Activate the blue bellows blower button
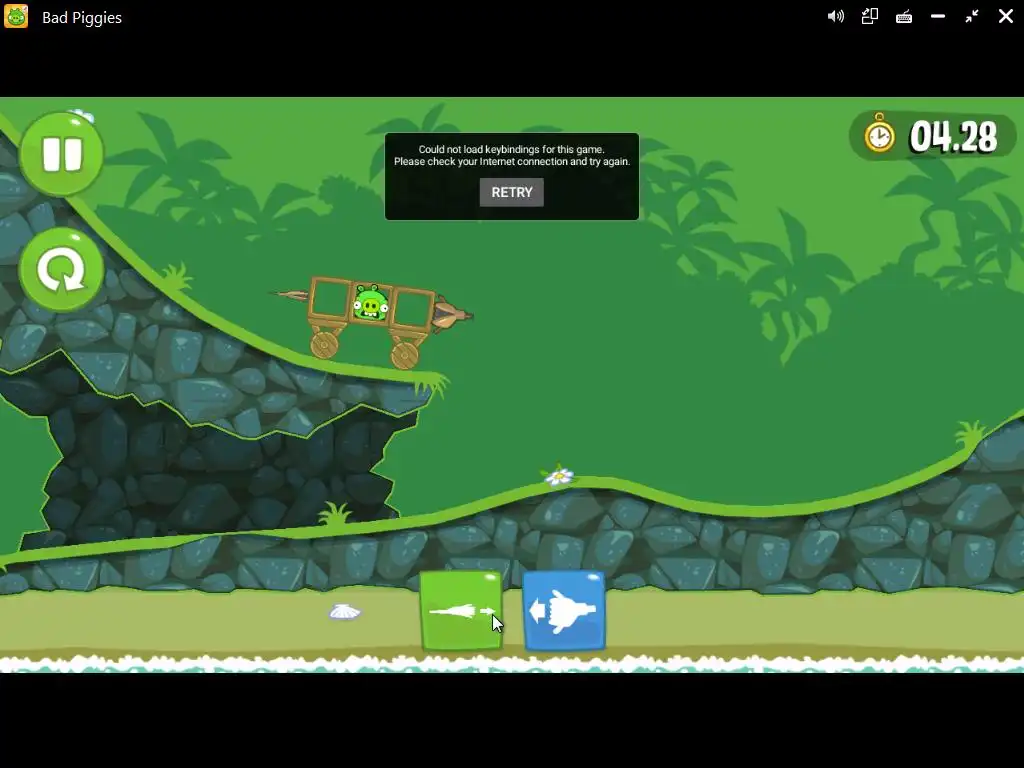Screen dimensions: 1024x768 click(564, 611)
